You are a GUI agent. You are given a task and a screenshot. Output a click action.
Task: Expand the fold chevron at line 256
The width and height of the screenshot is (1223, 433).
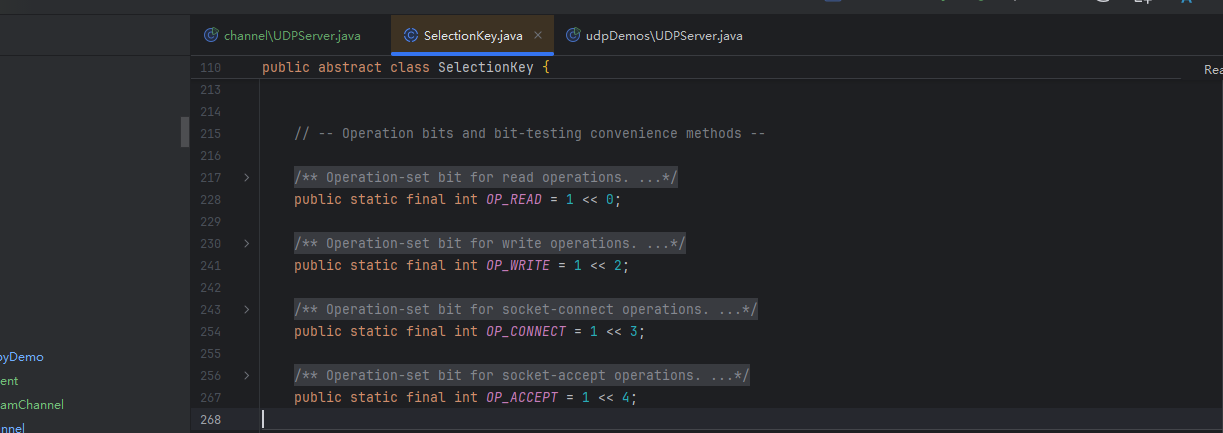click(x=247, y=376)
